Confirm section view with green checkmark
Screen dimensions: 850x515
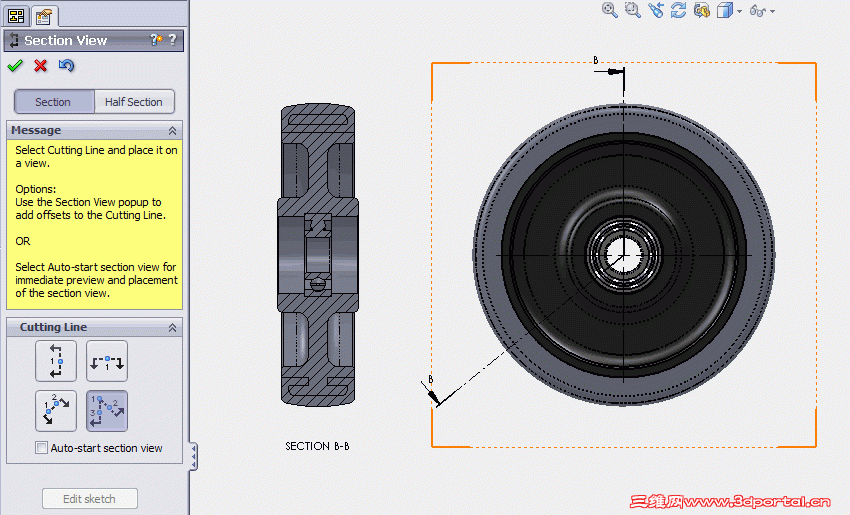click(15, 66)
